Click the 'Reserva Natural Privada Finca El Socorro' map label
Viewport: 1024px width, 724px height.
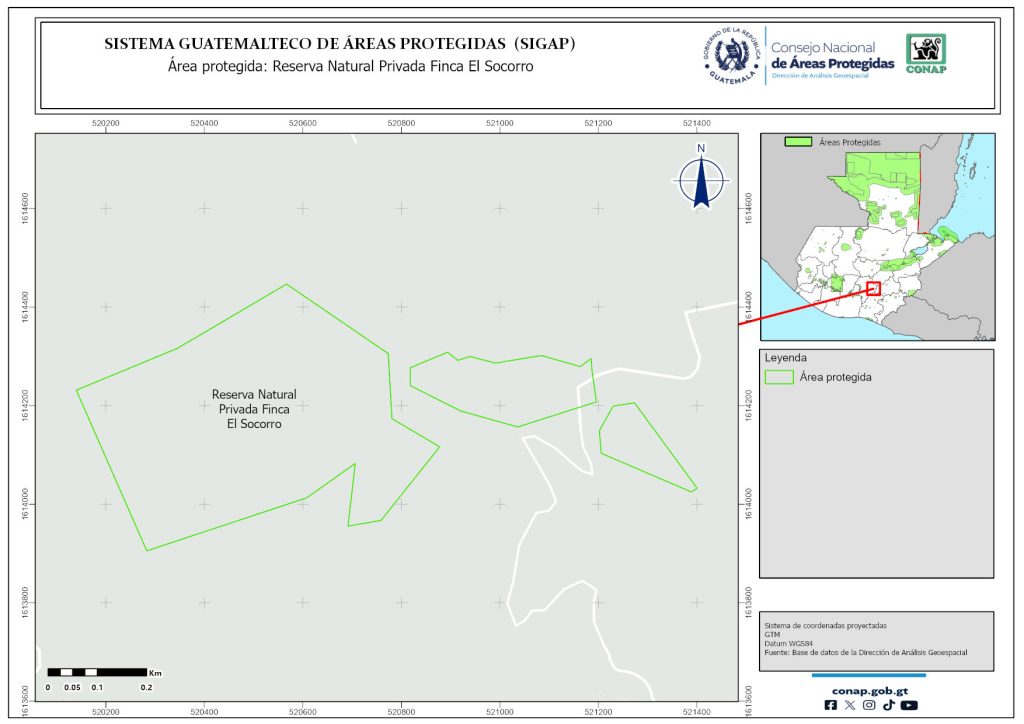coord(254,409)
